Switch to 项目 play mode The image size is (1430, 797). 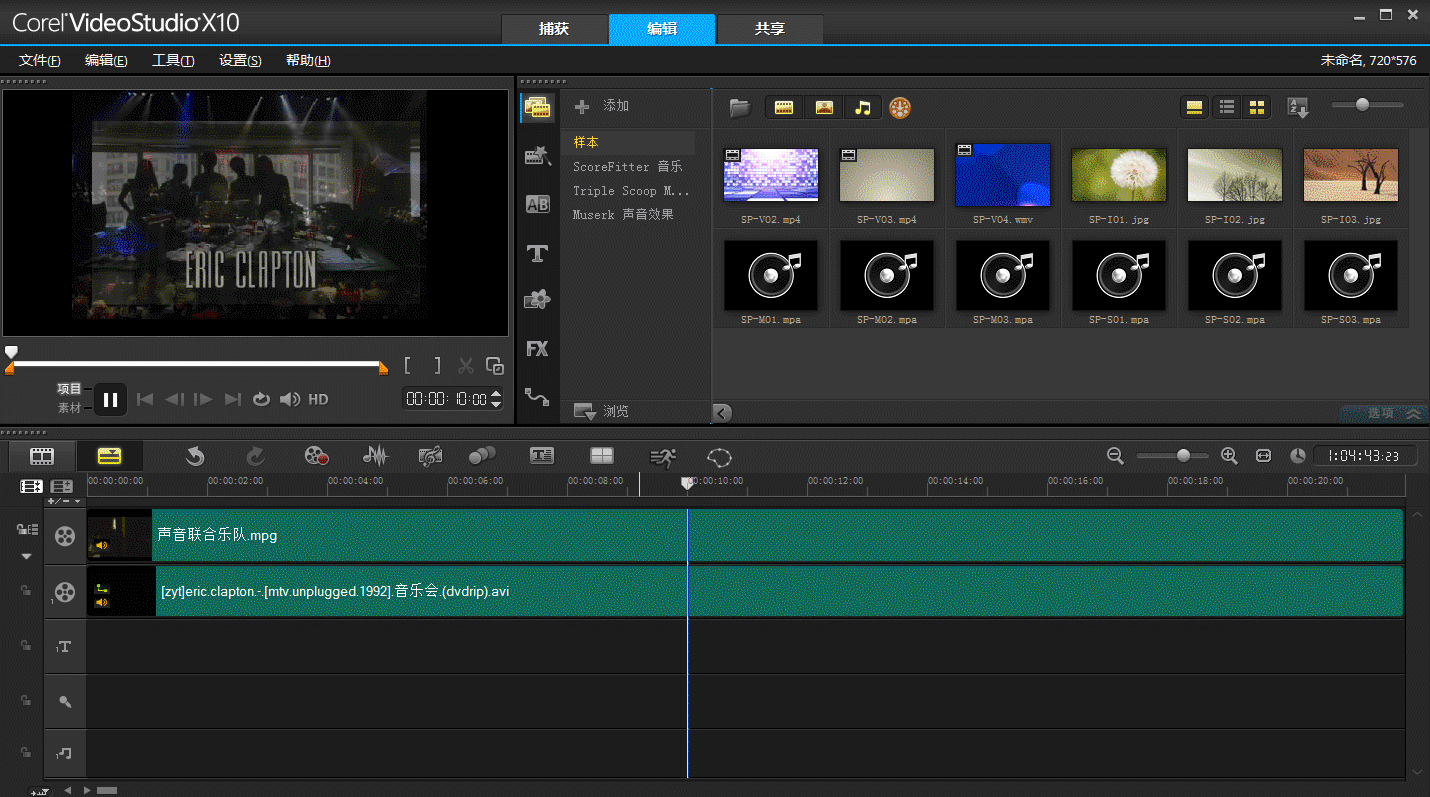pos(69,389)
